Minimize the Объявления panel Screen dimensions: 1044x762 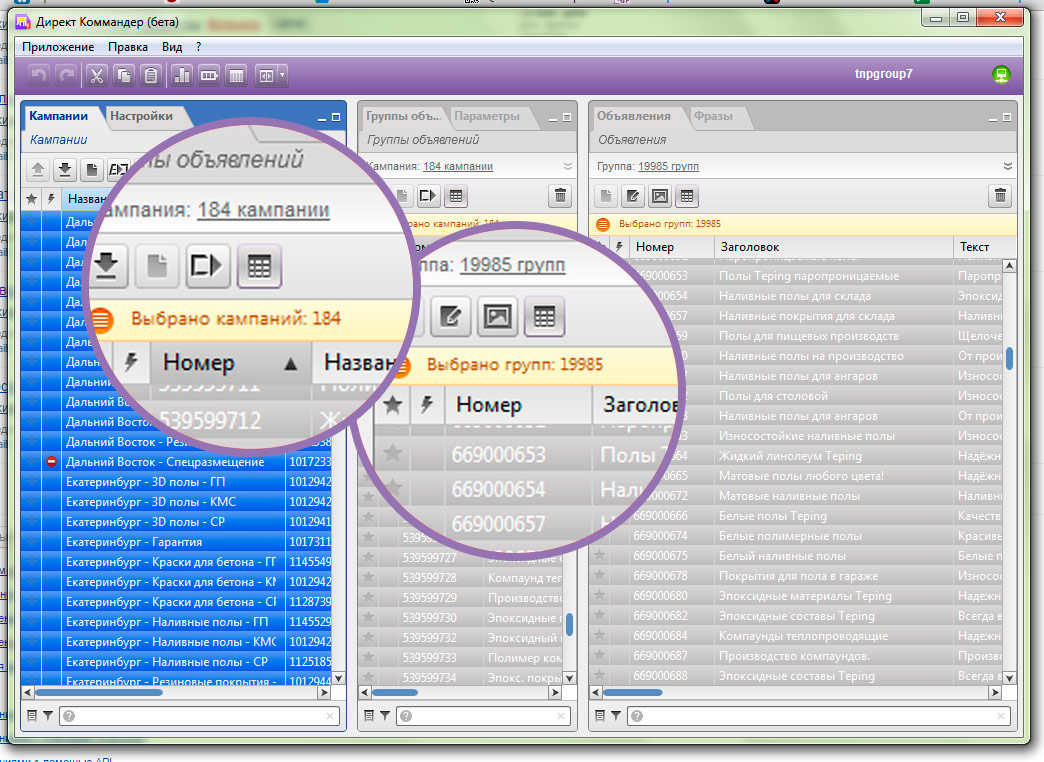[x=993, y=118]
